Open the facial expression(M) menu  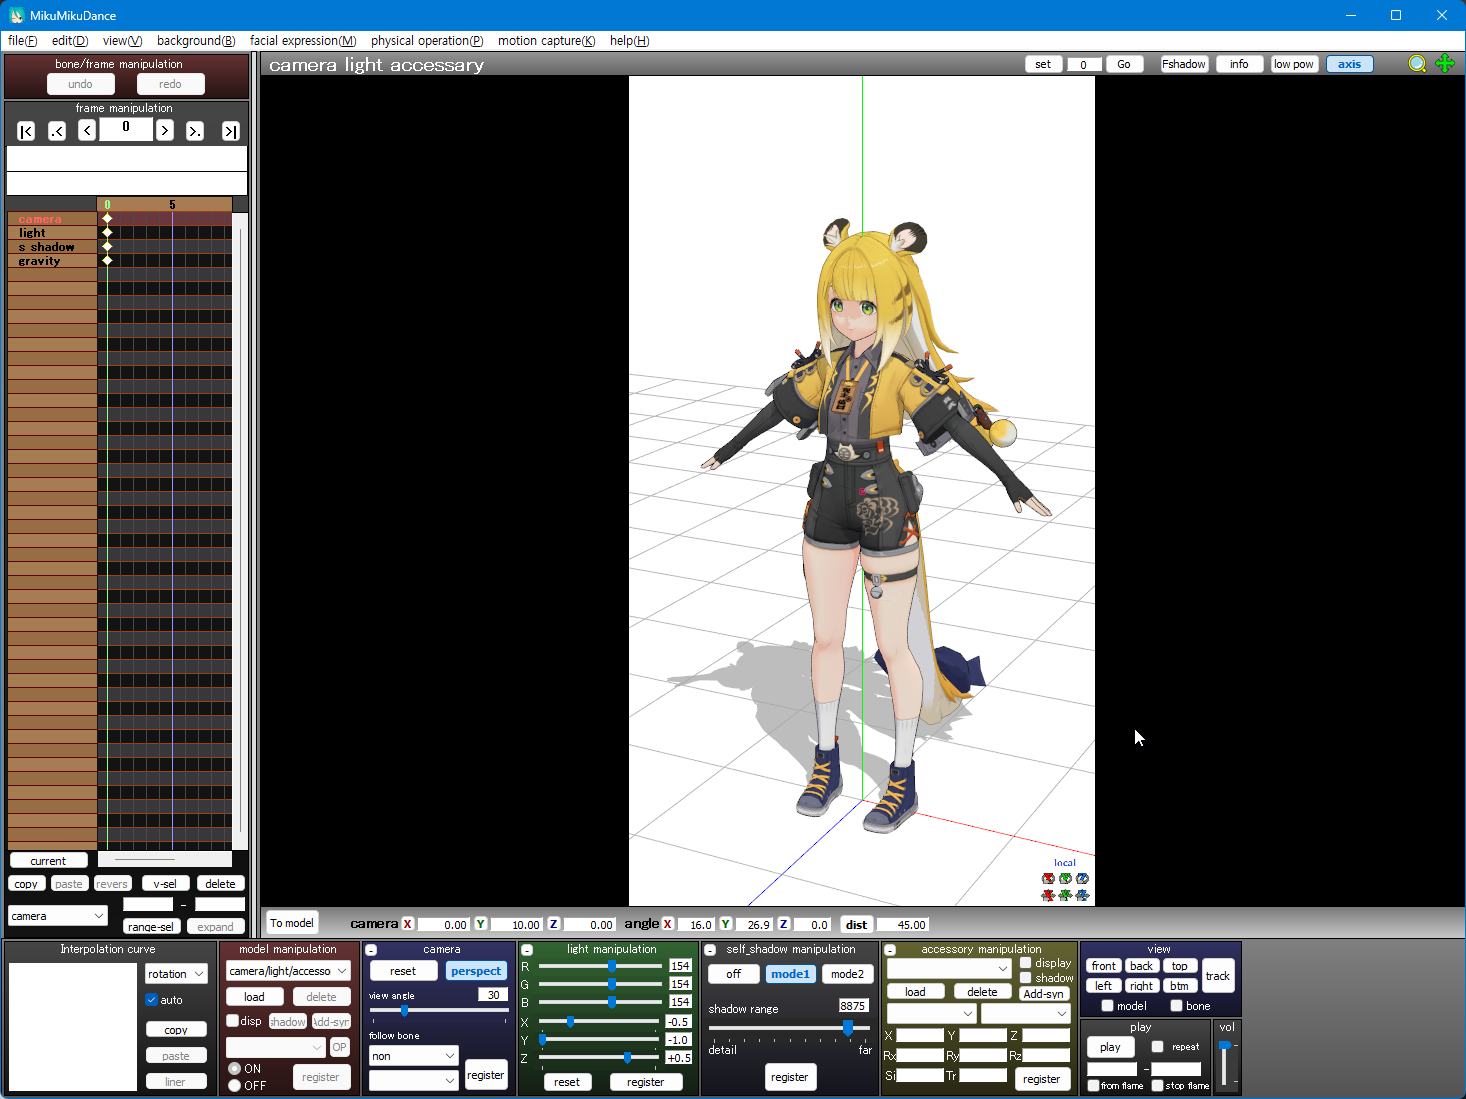[303, 41]
